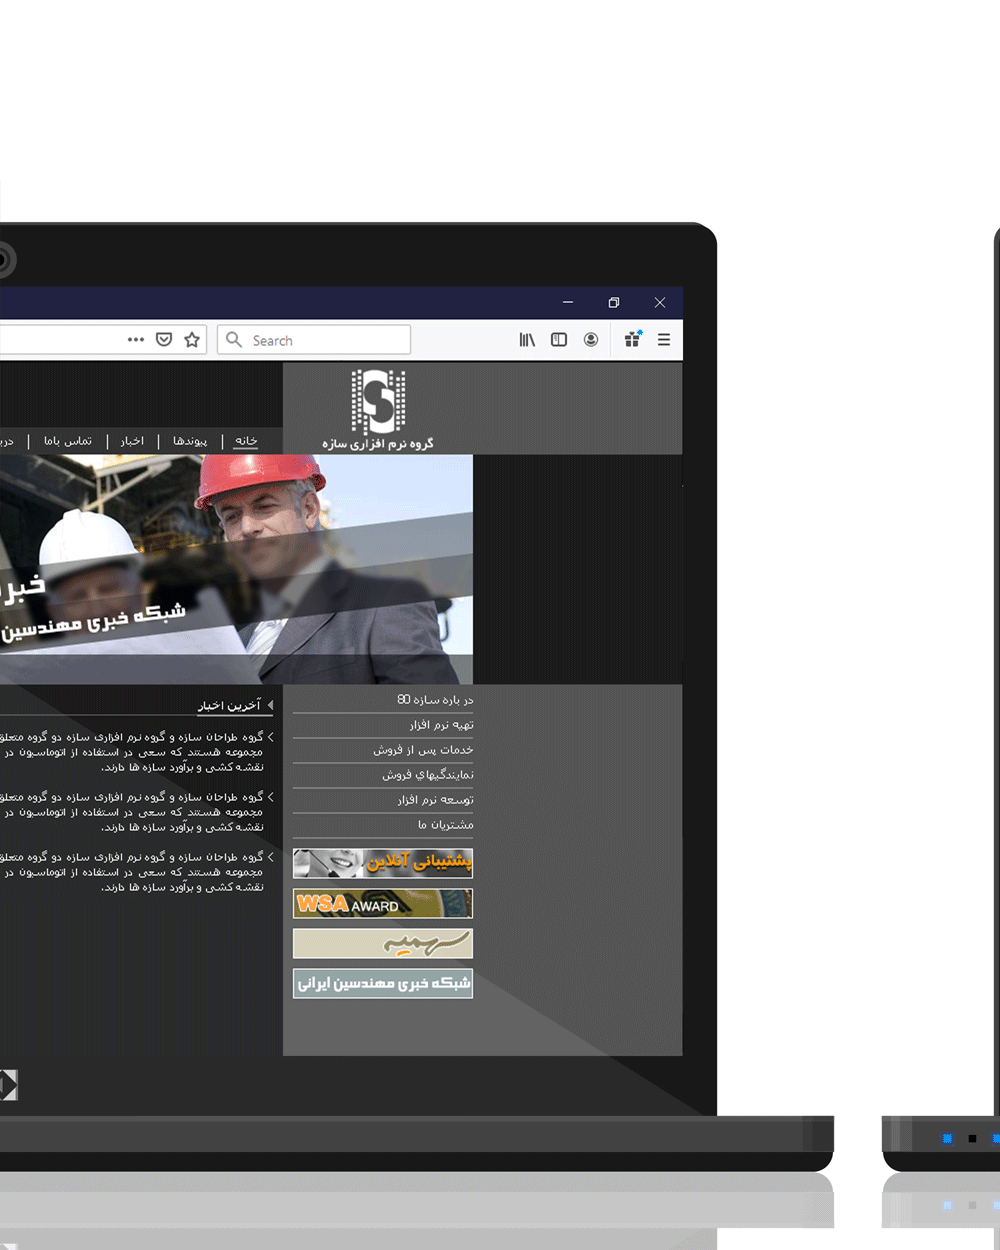Image resolution: width=1000 pixels, height=1250 pixels.
Task: Click the magnifying glass search icon
Action: [x=234, y=340]
